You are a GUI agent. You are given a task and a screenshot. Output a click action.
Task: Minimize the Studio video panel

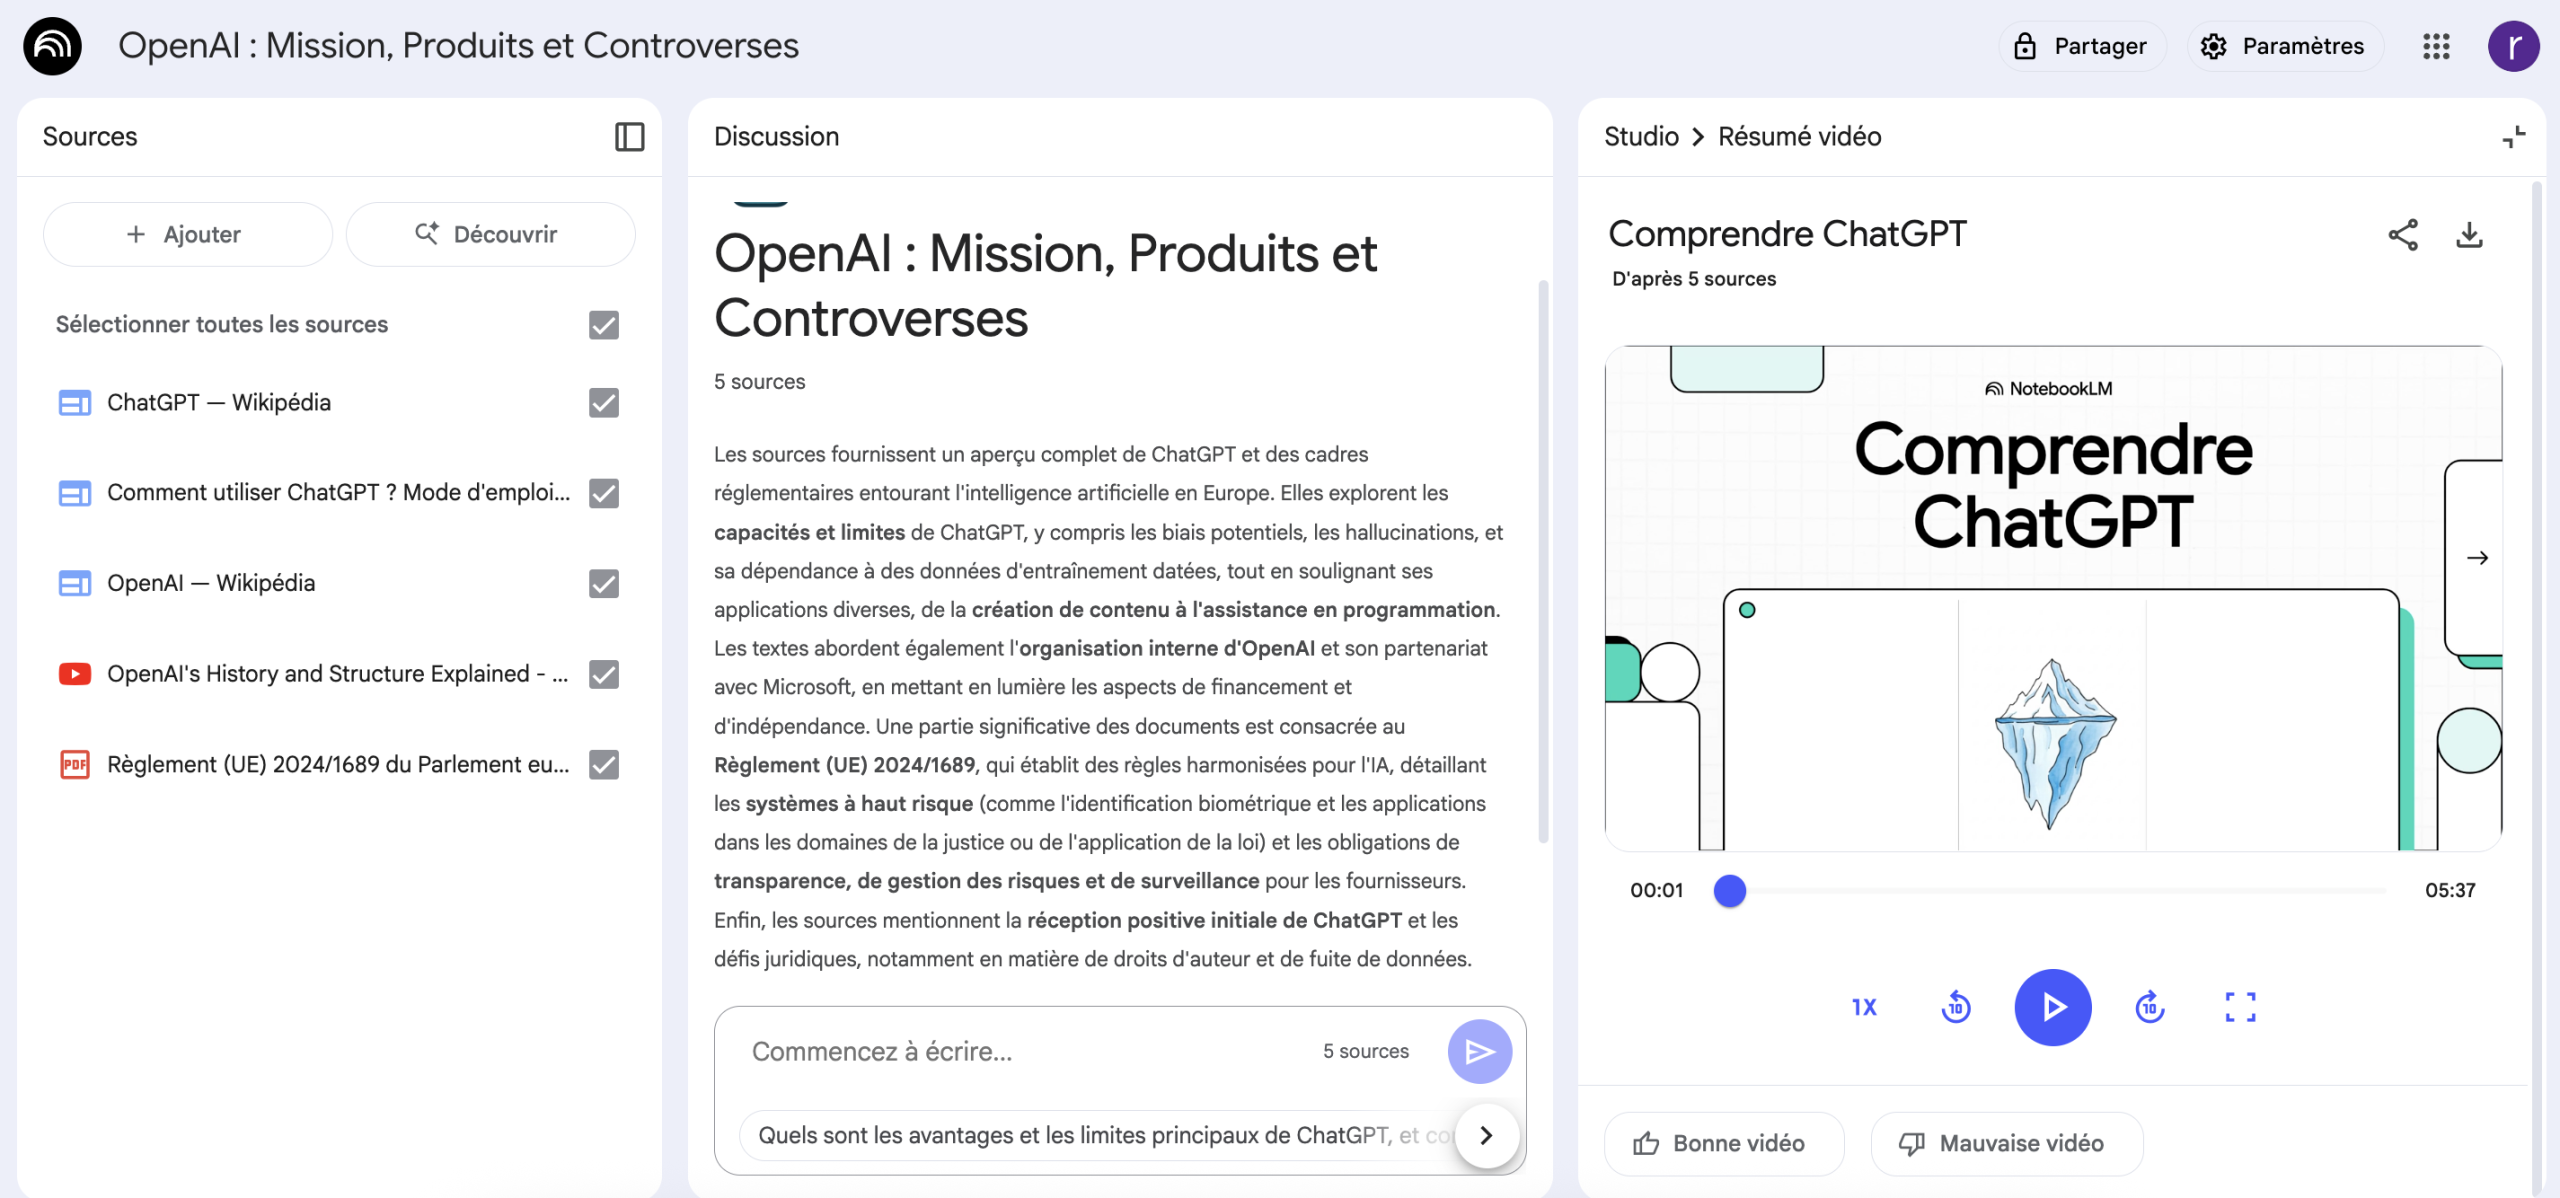coord(2513,137)
